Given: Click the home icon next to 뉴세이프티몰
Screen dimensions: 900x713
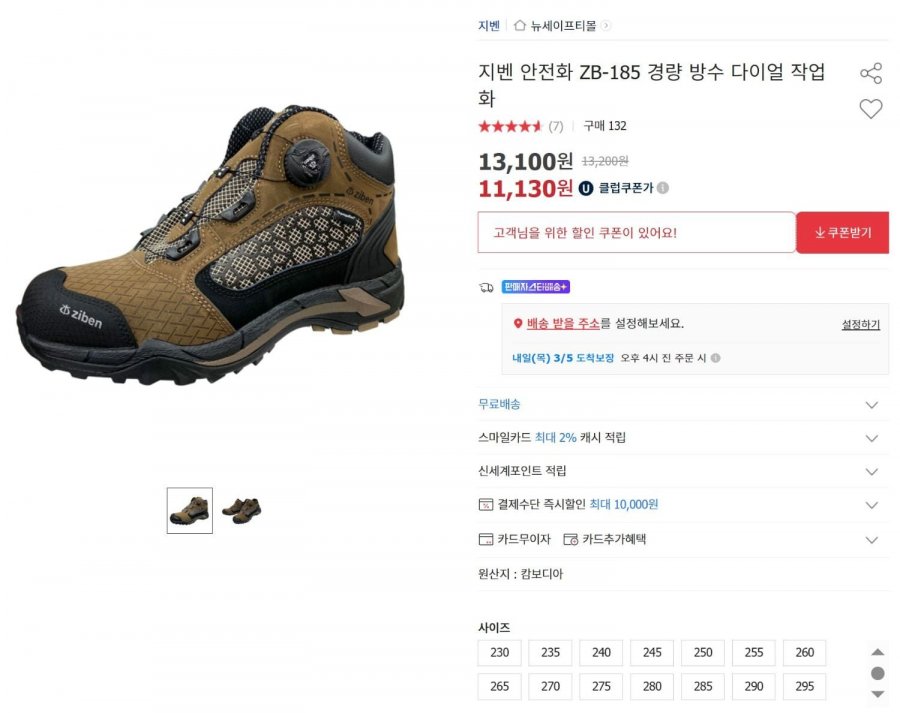Looking at the screenshot, I should click(x=519, y=26).
